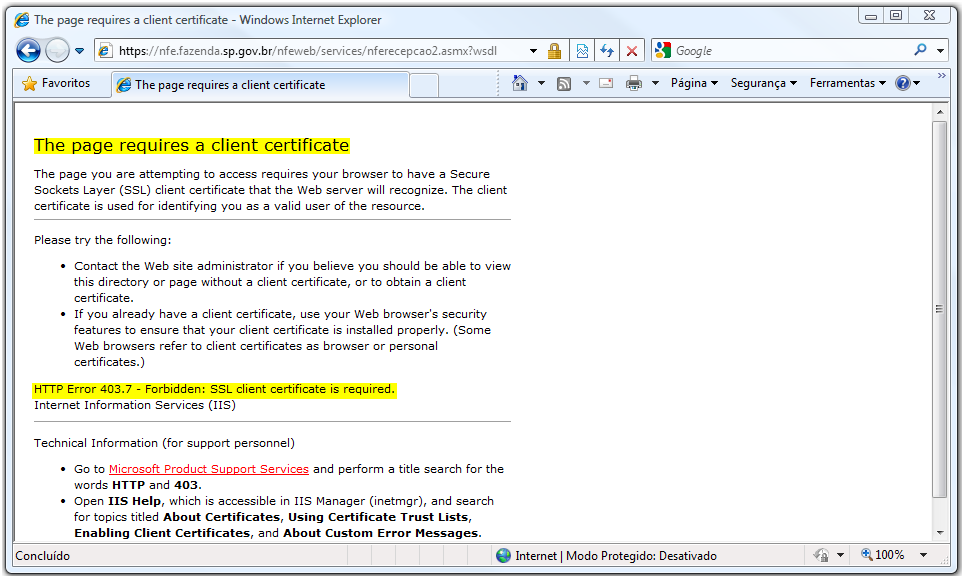Open the Favoritos panel
Image resolution: width=964 pixels, height=578 pixels.
coord(56,83)
